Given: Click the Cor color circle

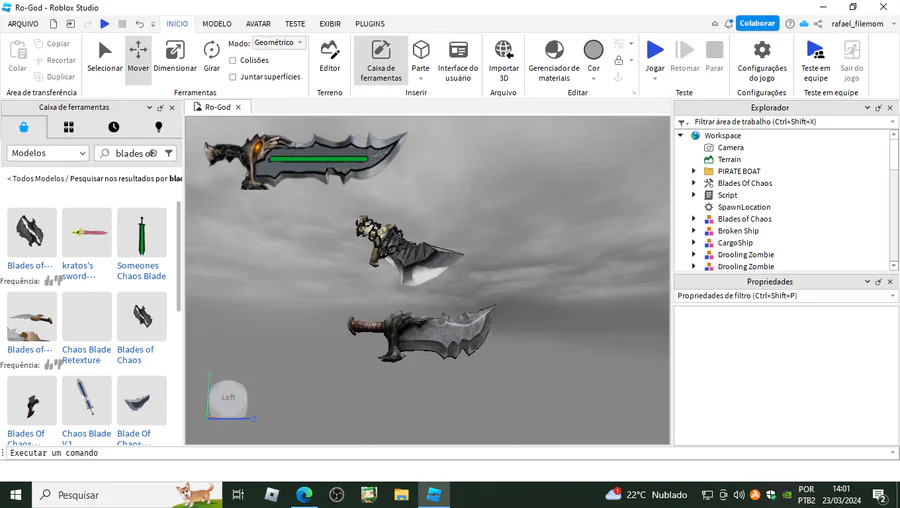Looking at the screenshot, I should coord(593,50).
